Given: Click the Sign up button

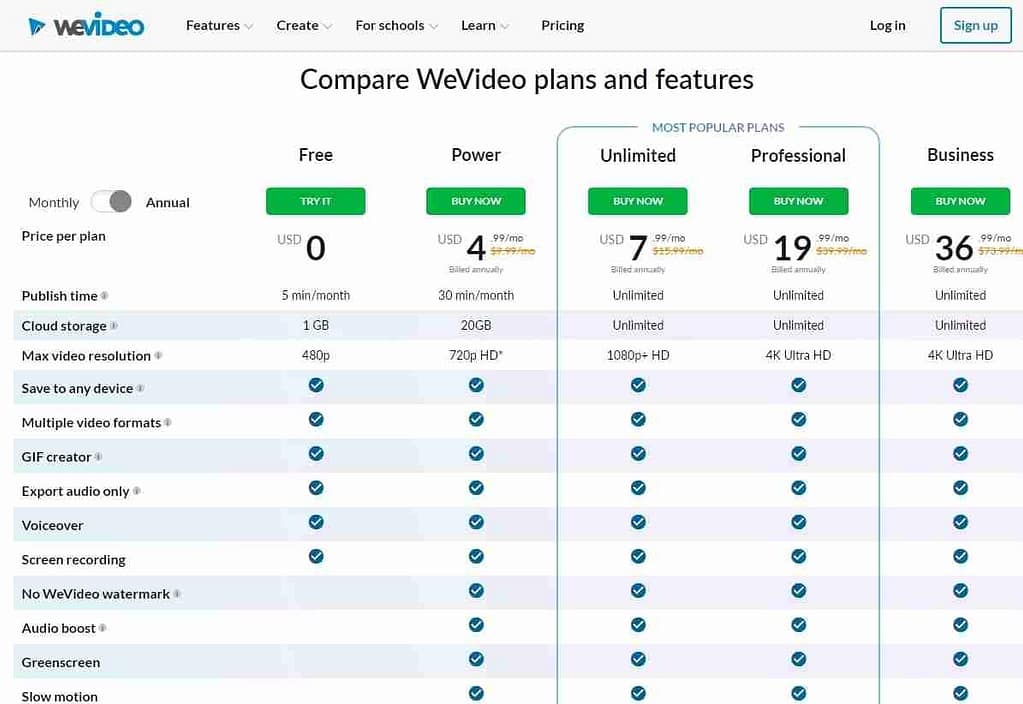Looking at the screenshot, I should click(x=975, y=25).
